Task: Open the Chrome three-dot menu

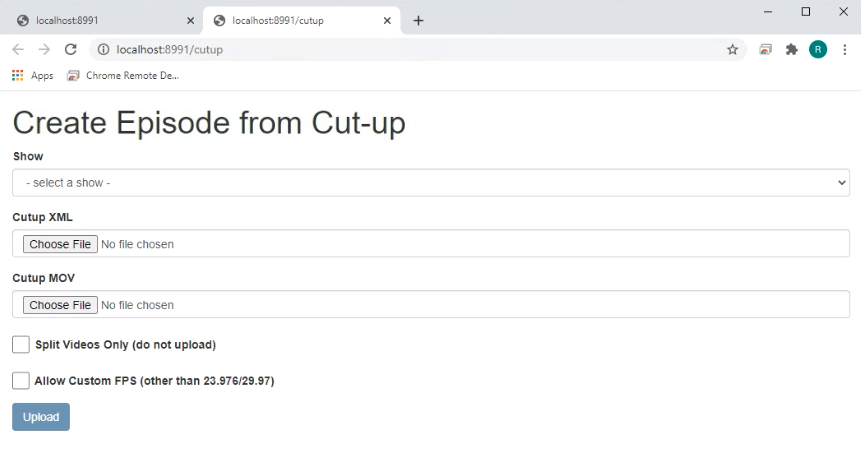Action: (x=844, y=49)
